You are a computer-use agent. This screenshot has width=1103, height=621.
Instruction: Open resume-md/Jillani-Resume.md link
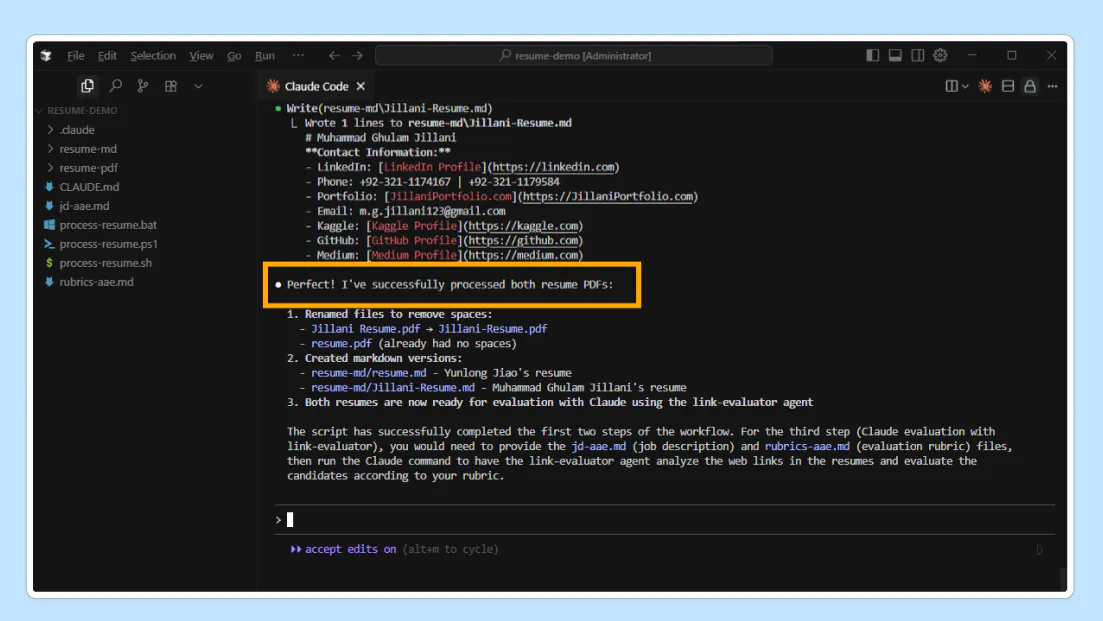point(393,388)
